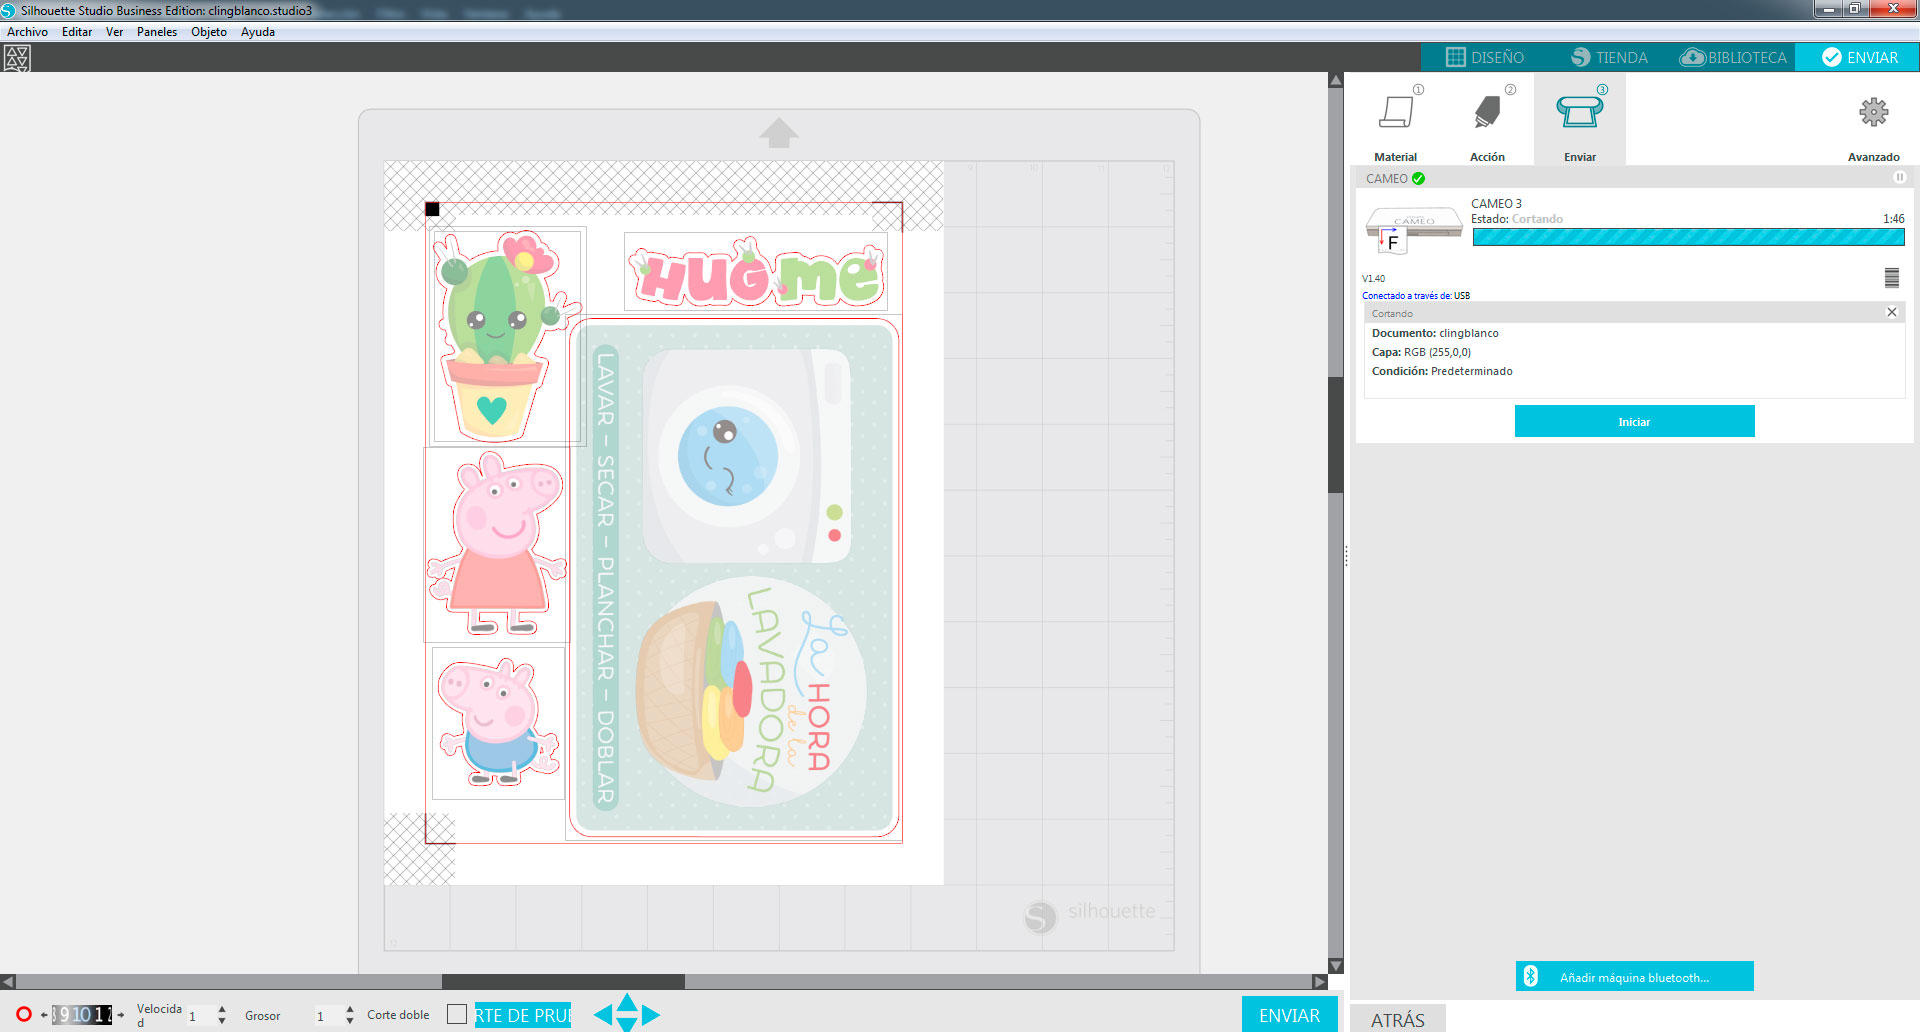Click the Iniciar button
The width and height of the screenshot is (1920, 1032).
click(1634, 421)
